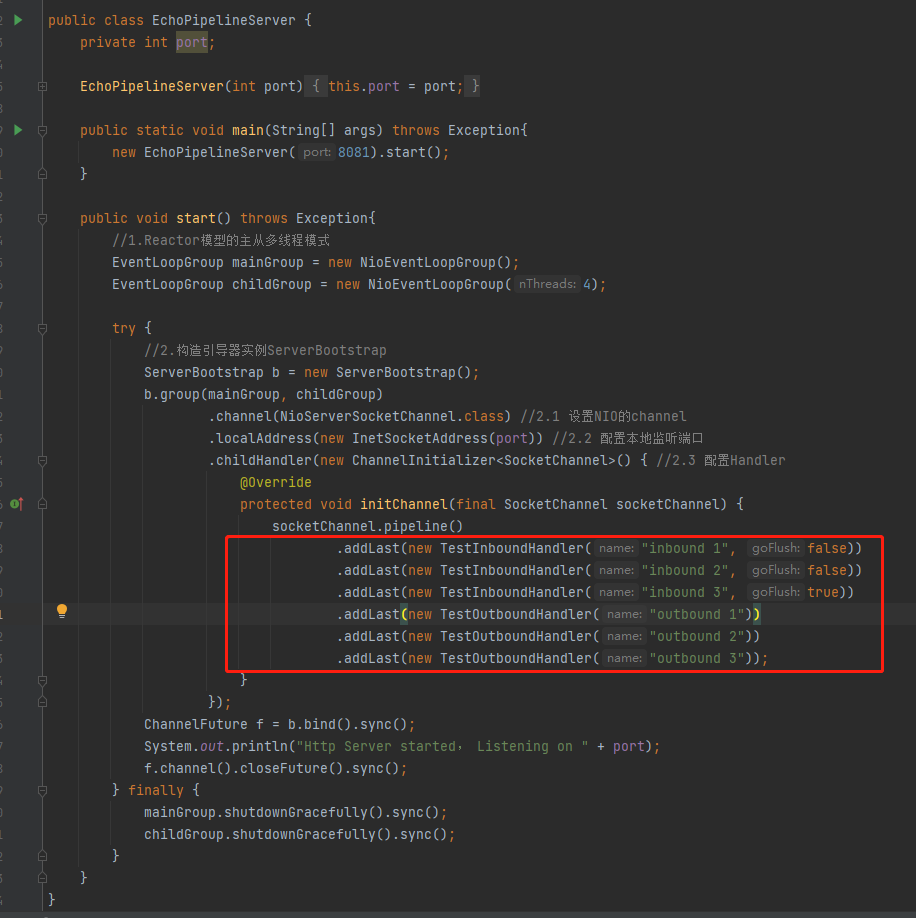Click 'throws Exception' on the start method

tap(304, 218)
